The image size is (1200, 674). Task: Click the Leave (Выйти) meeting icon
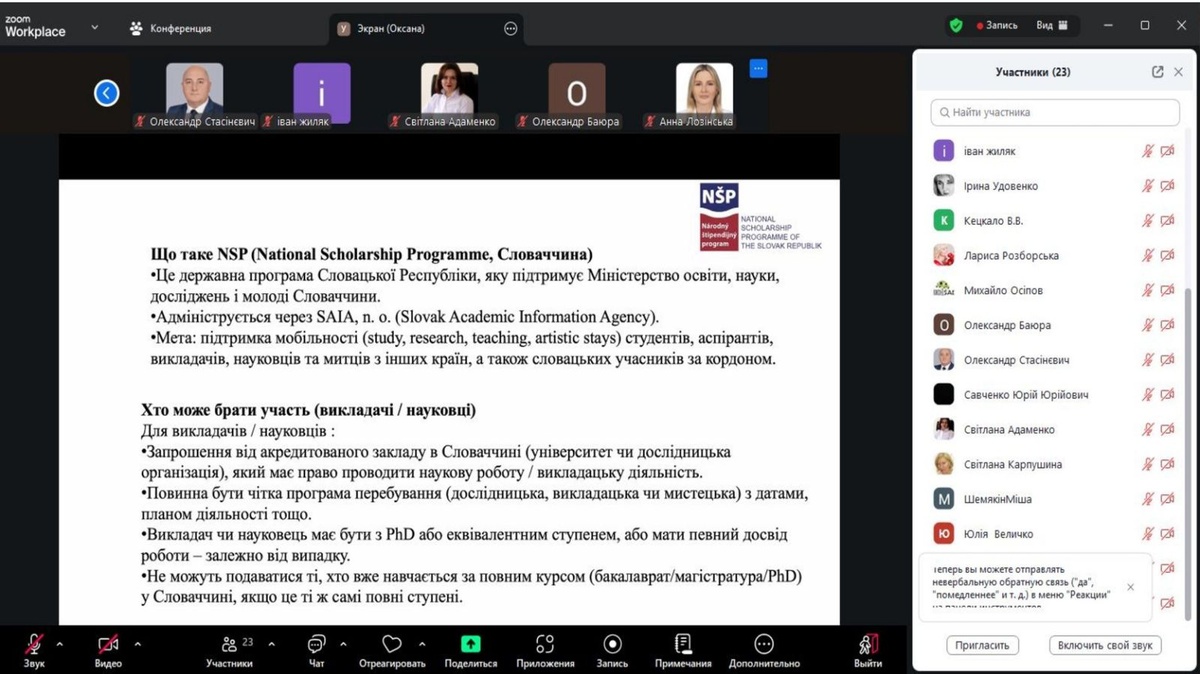click(x=868, y=644)
